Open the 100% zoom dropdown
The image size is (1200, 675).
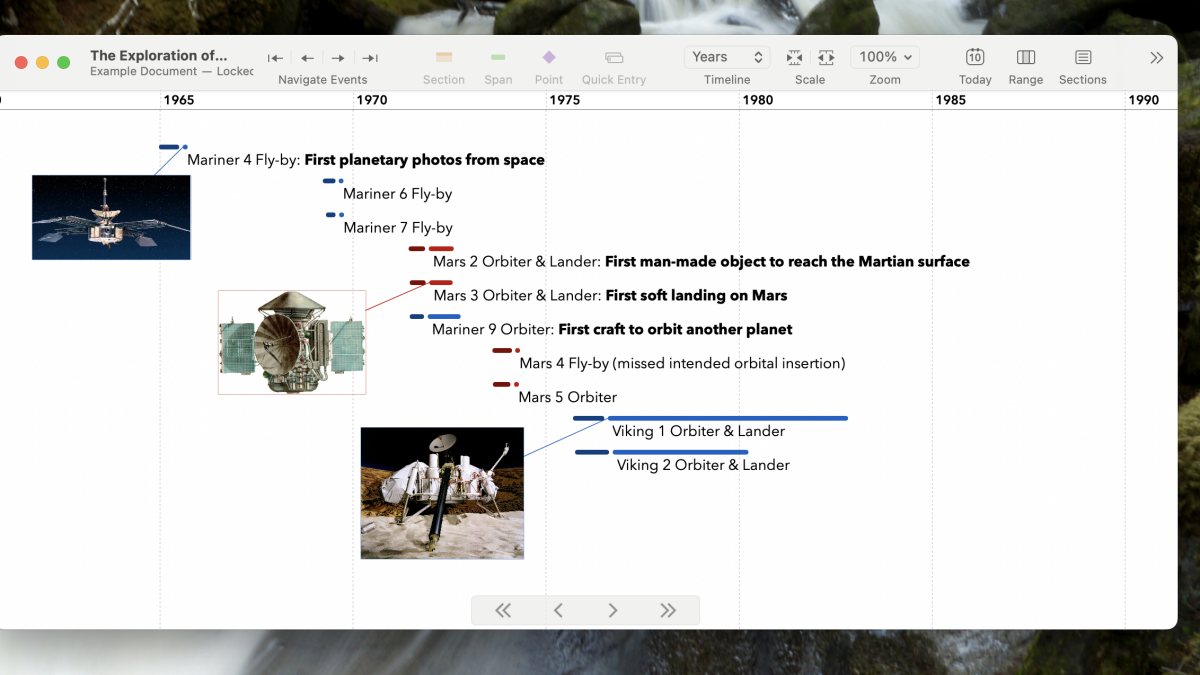pyautogui.click(x=885, y=58)
